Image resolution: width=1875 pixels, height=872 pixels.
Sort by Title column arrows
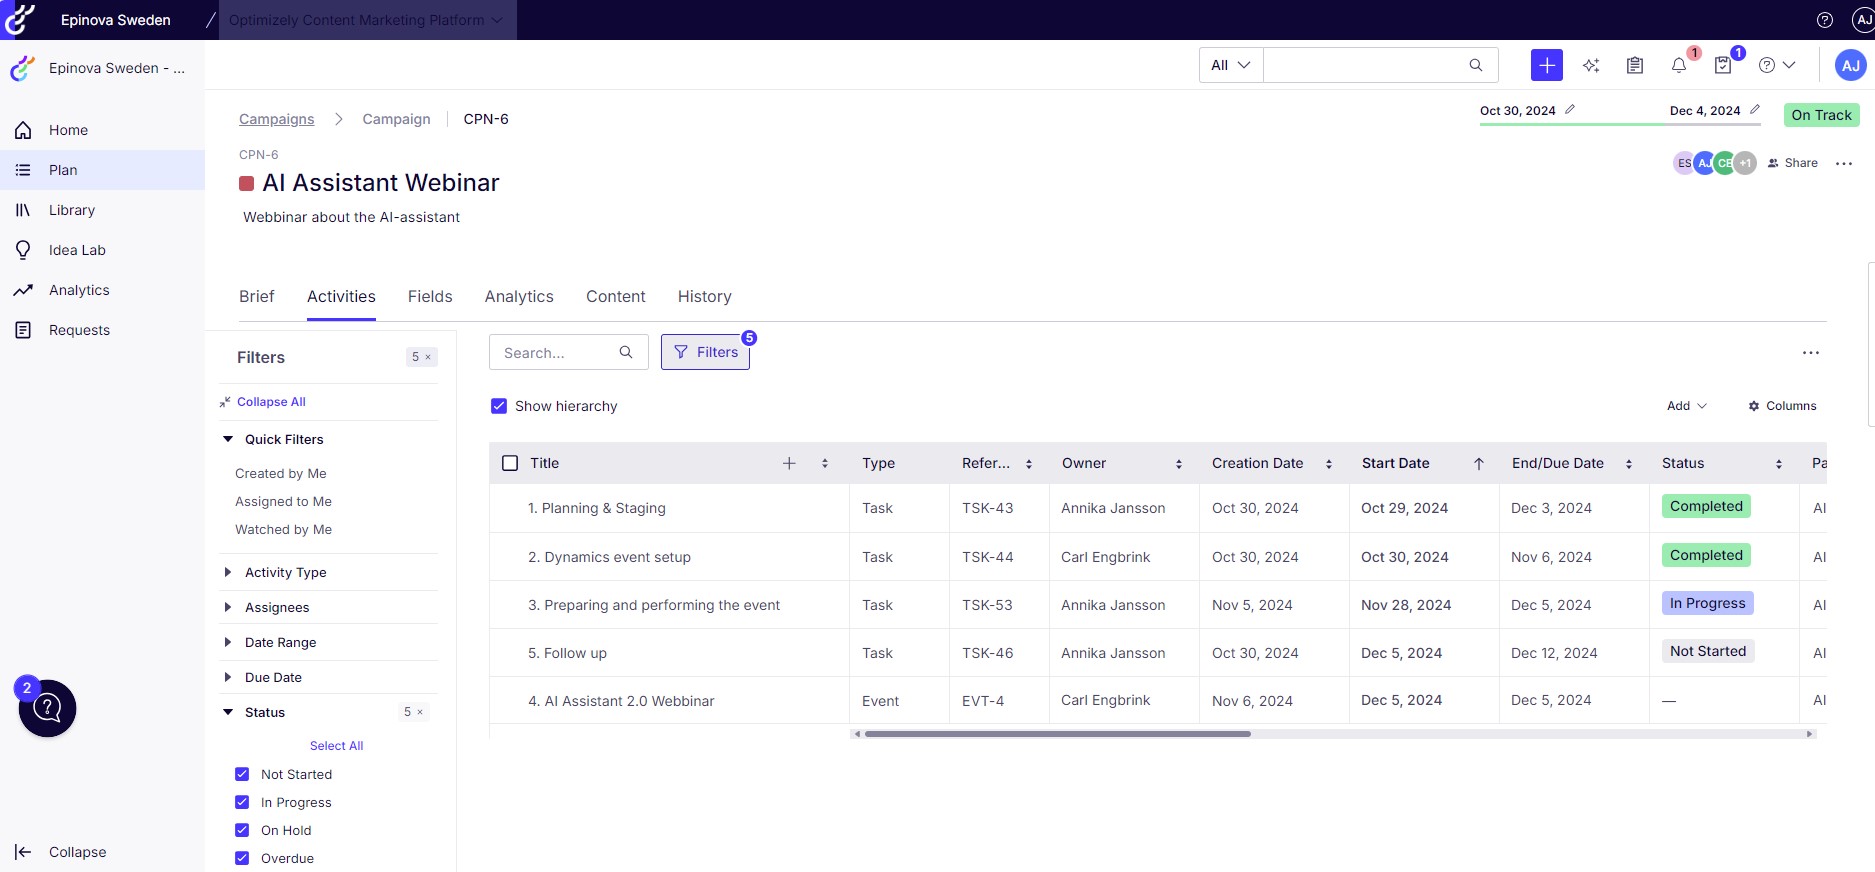click(825, 464)
